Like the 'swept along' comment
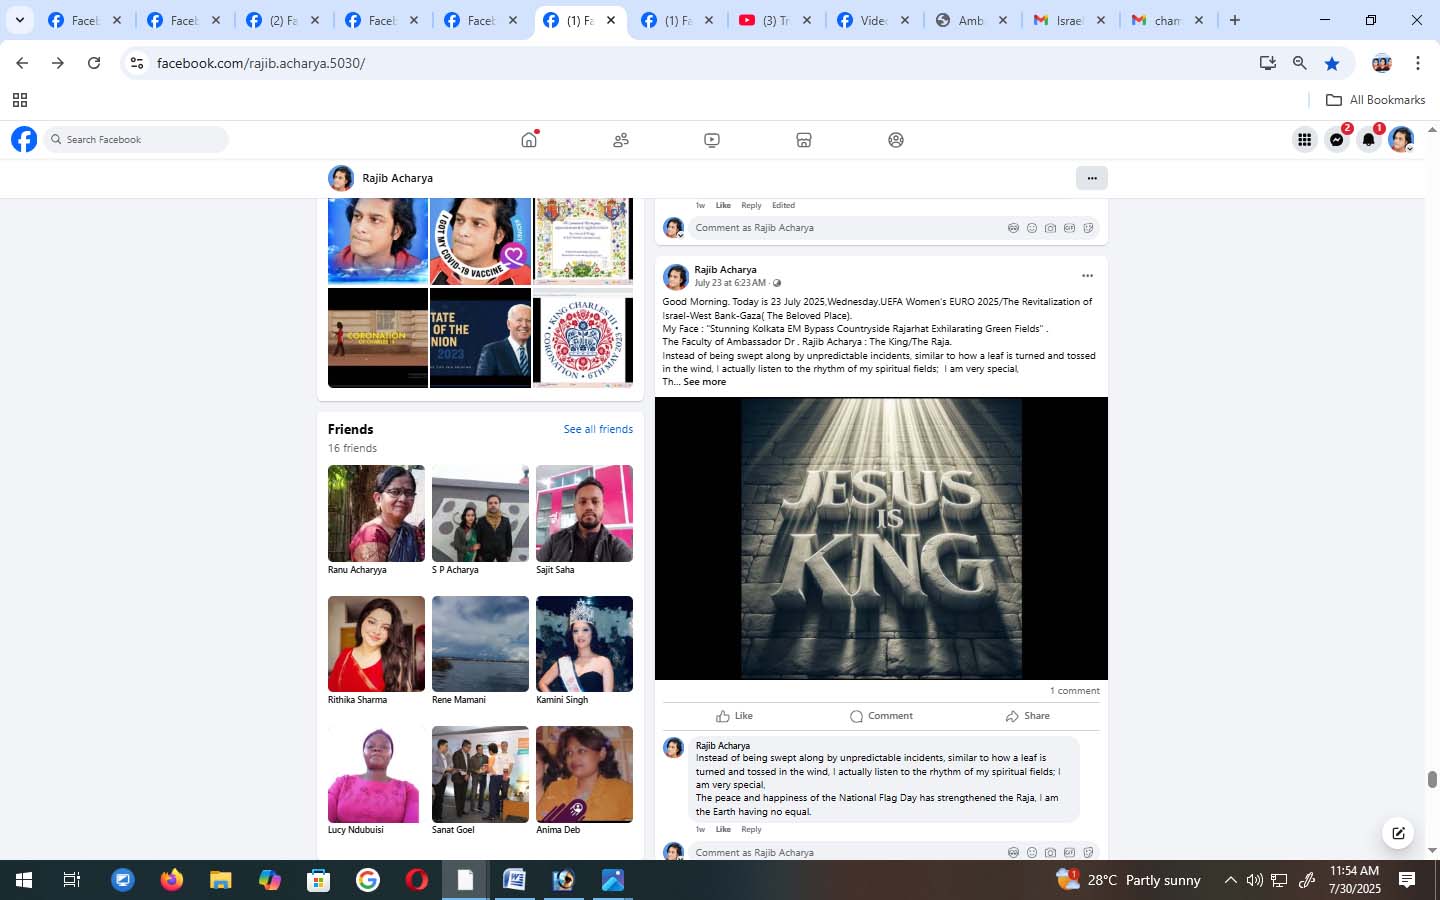This screenshot has width=1440, height=900. [x=723, y=829]
